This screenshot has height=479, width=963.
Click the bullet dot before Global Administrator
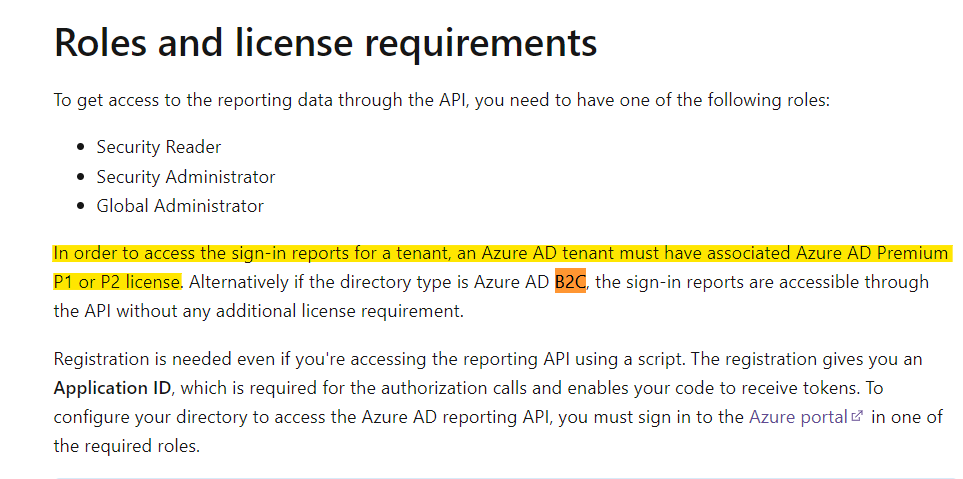coord(81,207)
